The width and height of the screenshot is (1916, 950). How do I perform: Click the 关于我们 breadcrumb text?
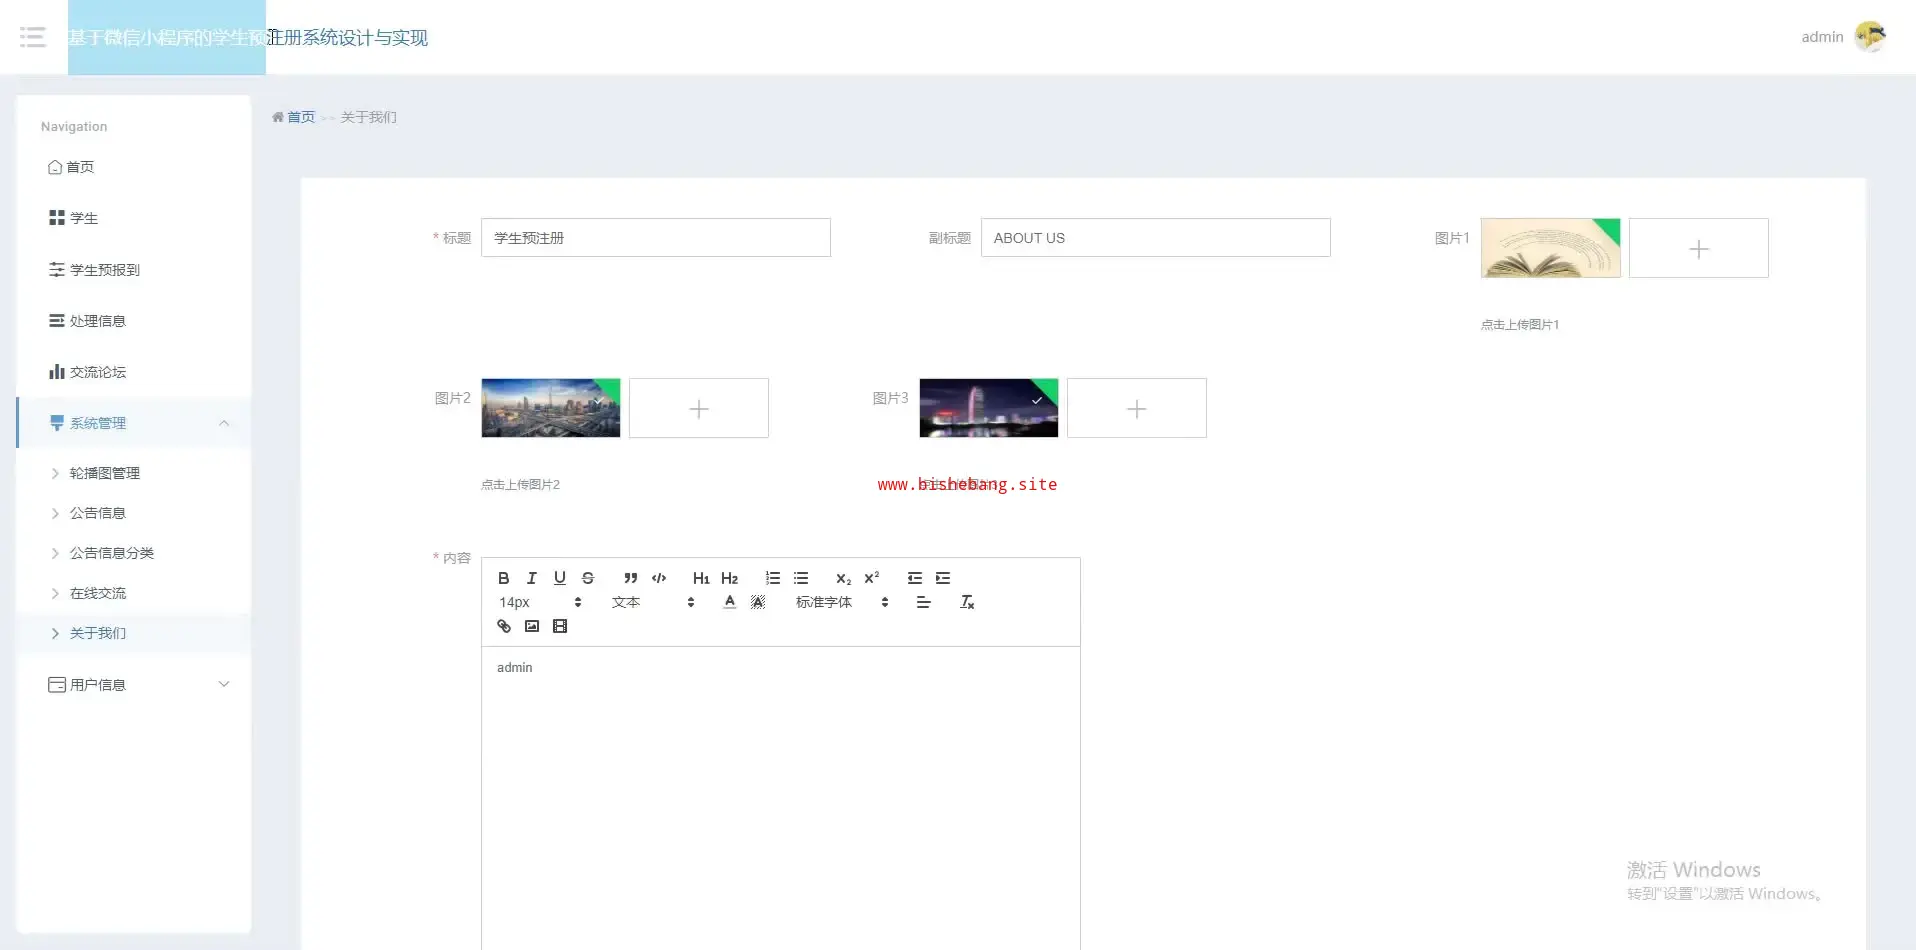point(369,117)
